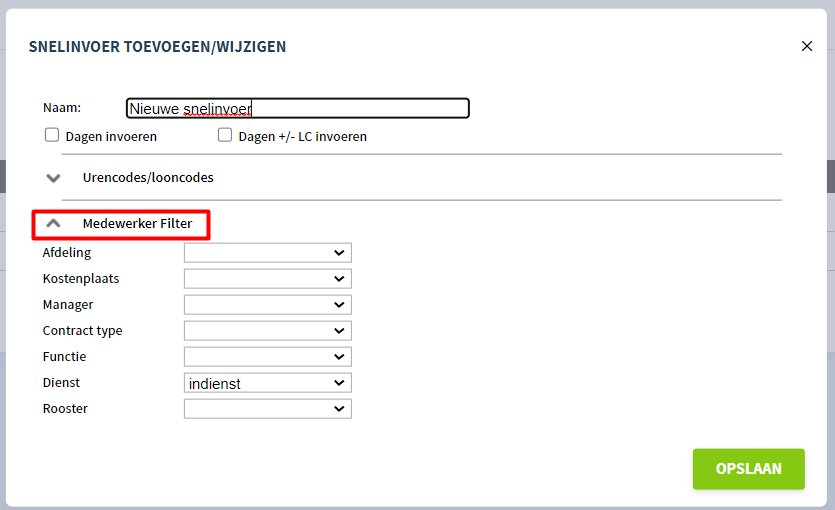Click the Contract type label

[83, 331]
